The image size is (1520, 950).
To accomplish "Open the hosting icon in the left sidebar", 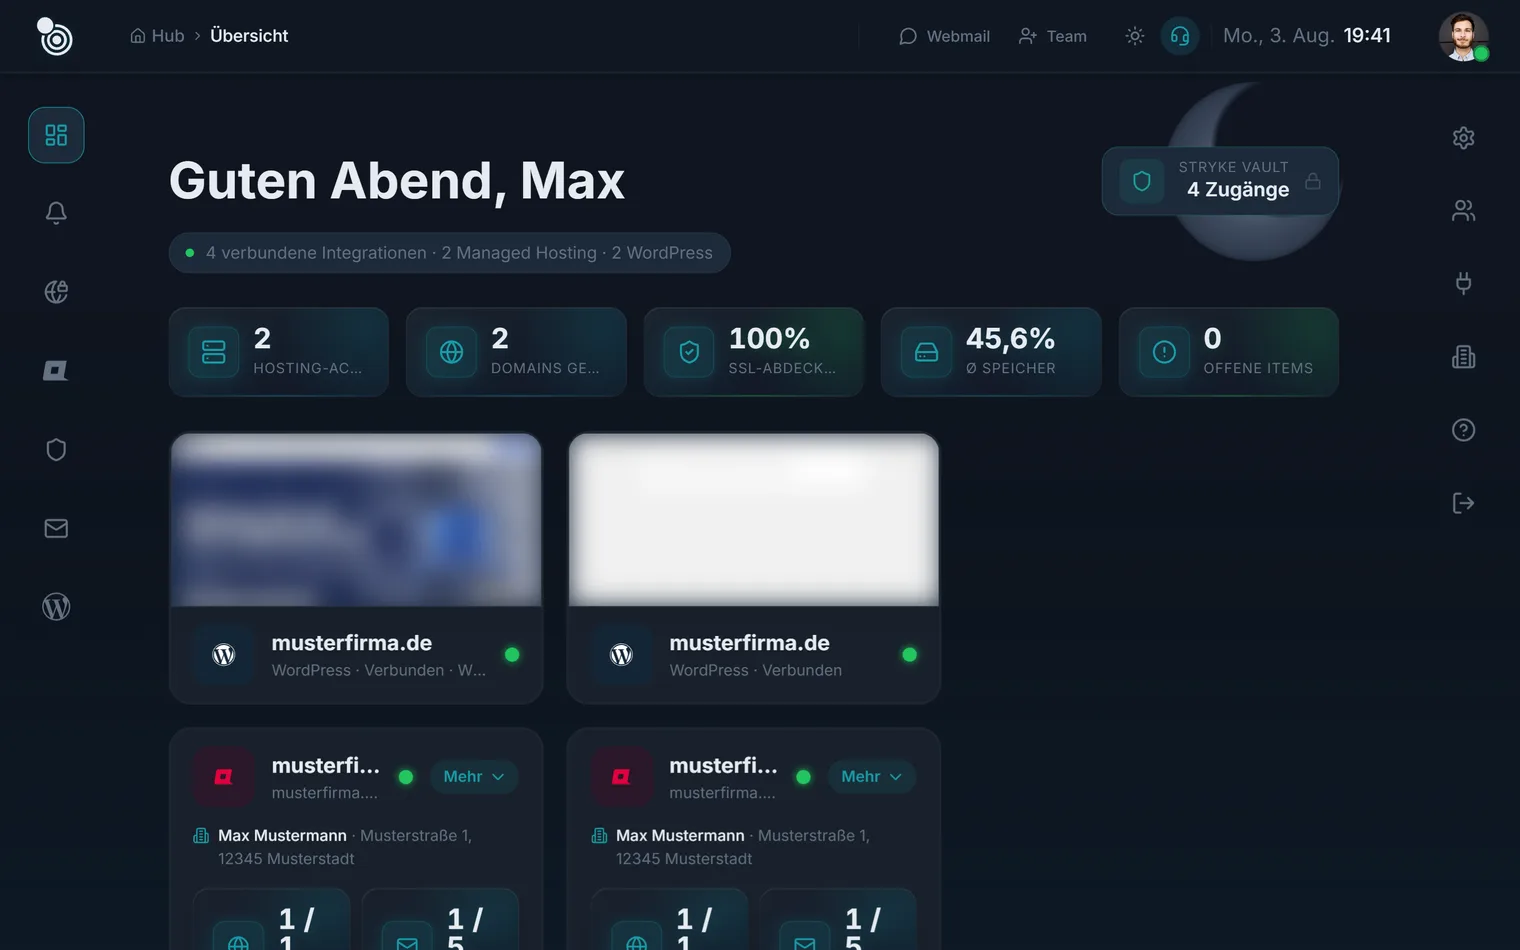I will [x=56, y=371].
